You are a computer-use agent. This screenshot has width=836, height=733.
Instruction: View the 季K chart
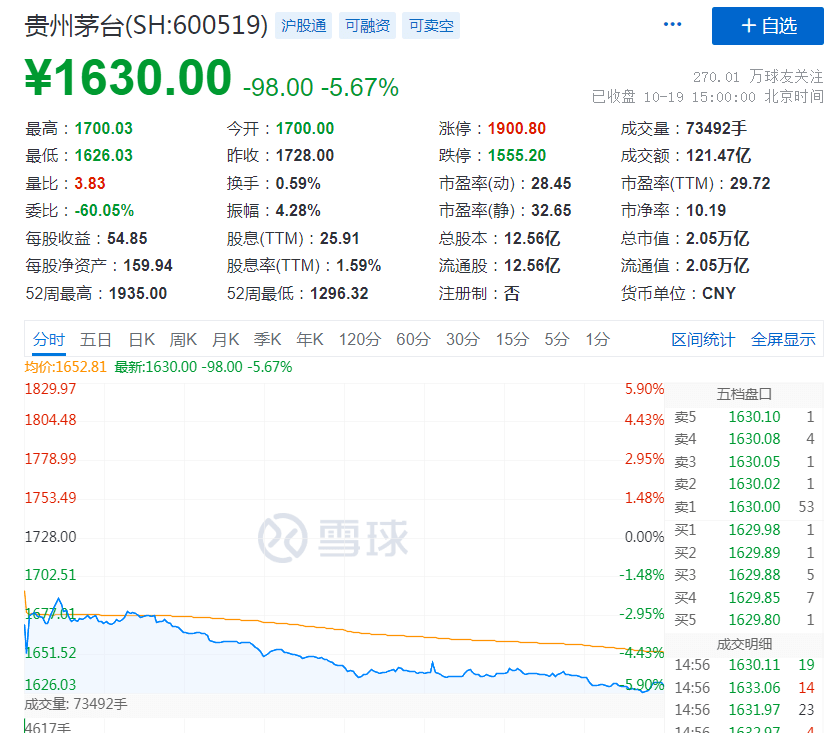pyautogui.click(x=268, y=340)
